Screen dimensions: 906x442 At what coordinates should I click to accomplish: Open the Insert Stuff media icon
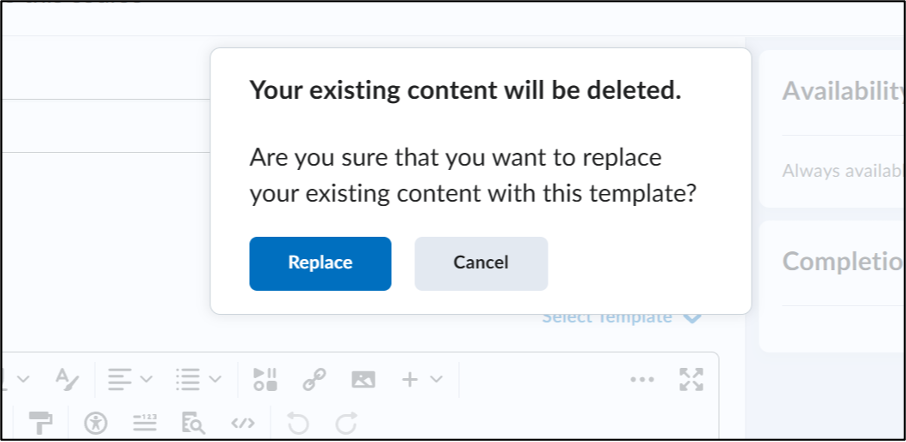point(265,380)
